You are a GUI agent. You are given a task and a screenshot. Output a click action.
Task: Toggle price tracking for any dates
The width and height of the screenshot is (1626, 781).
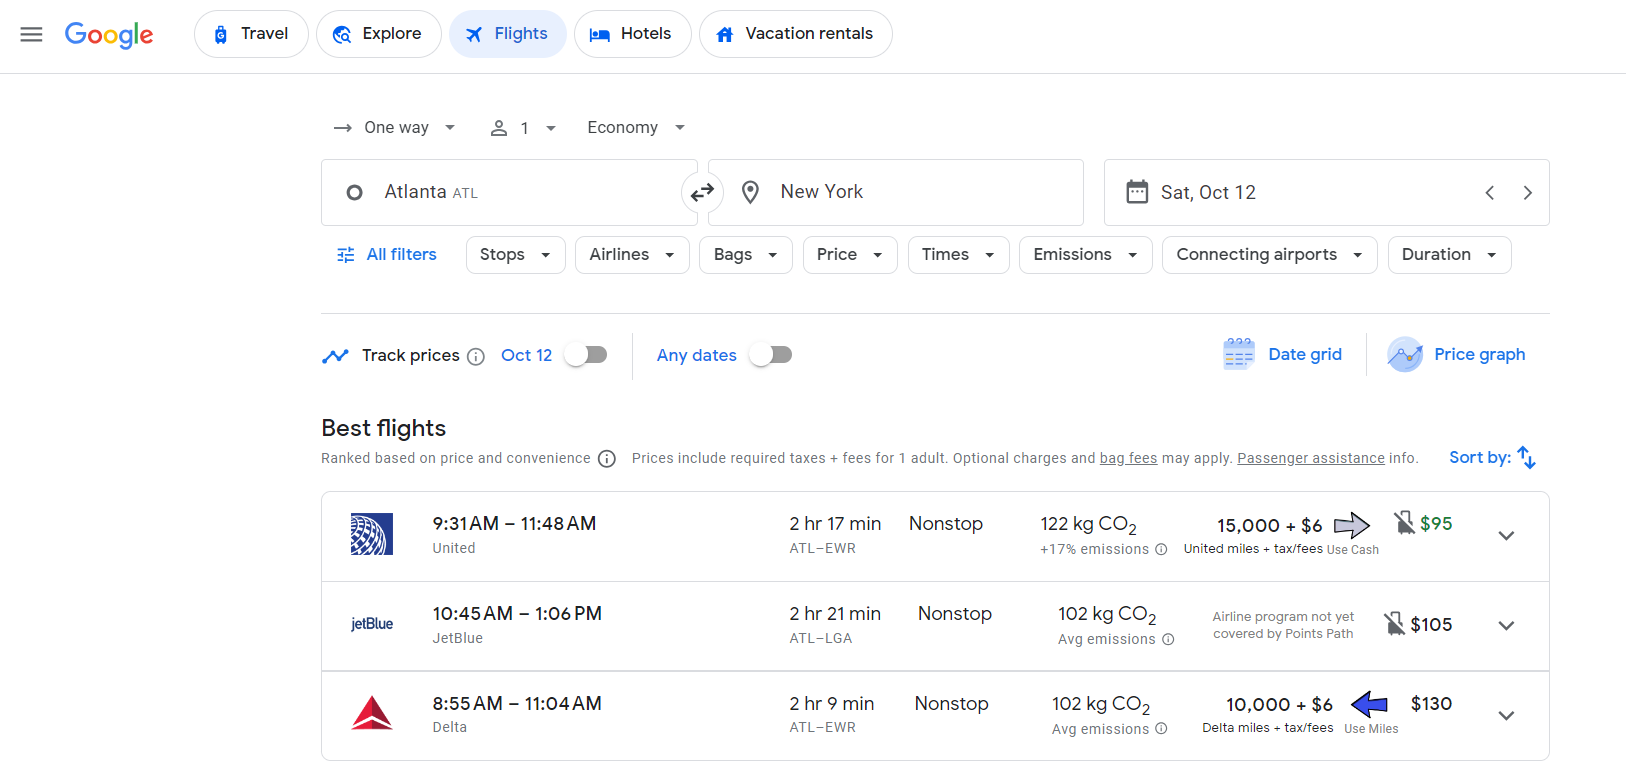tap(771, 355)
